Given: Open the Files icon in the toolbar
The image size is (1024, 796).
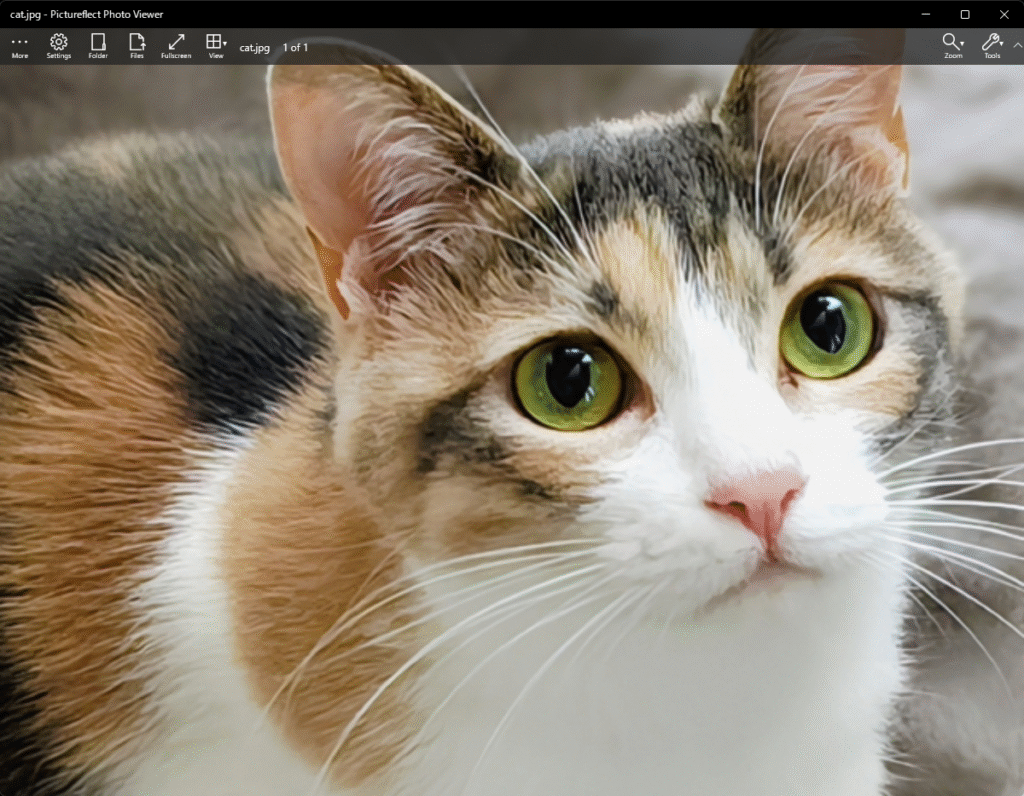Looking at the screenshot, I should pyautogui.click(x=136, y=46).
